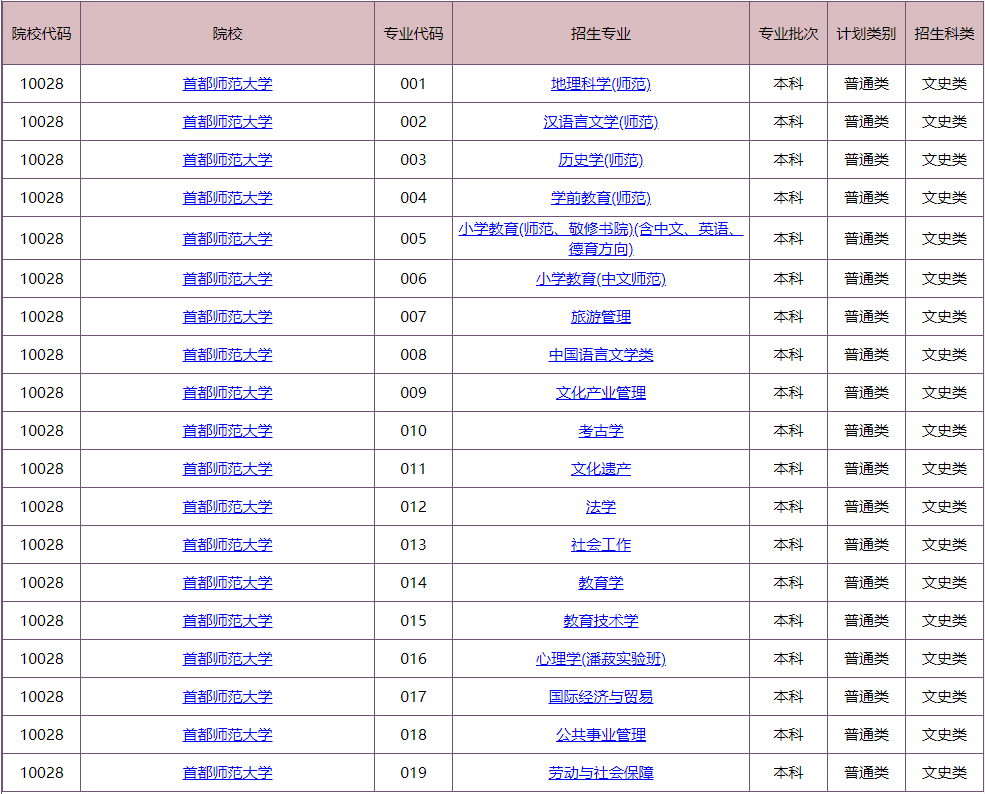Open the 学前教育(师范) major link
This screenshot has width=985, height=794.
(x=601, y=198)
